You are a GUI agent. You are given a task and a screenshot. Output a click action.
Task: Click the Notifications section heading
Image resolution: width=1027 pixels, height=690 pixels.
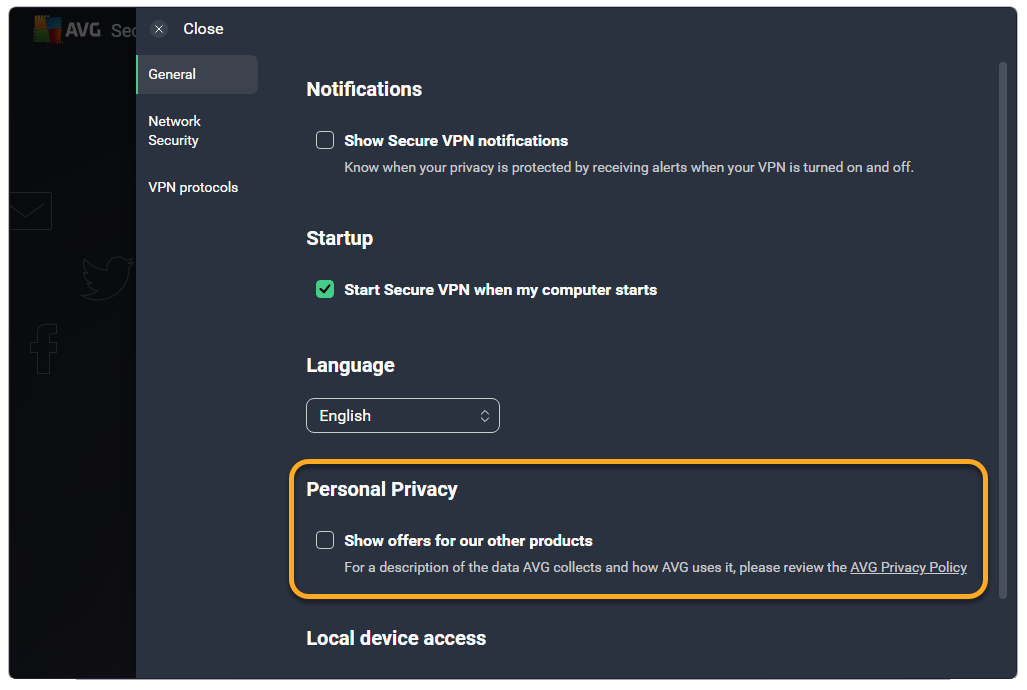[364, 89]
